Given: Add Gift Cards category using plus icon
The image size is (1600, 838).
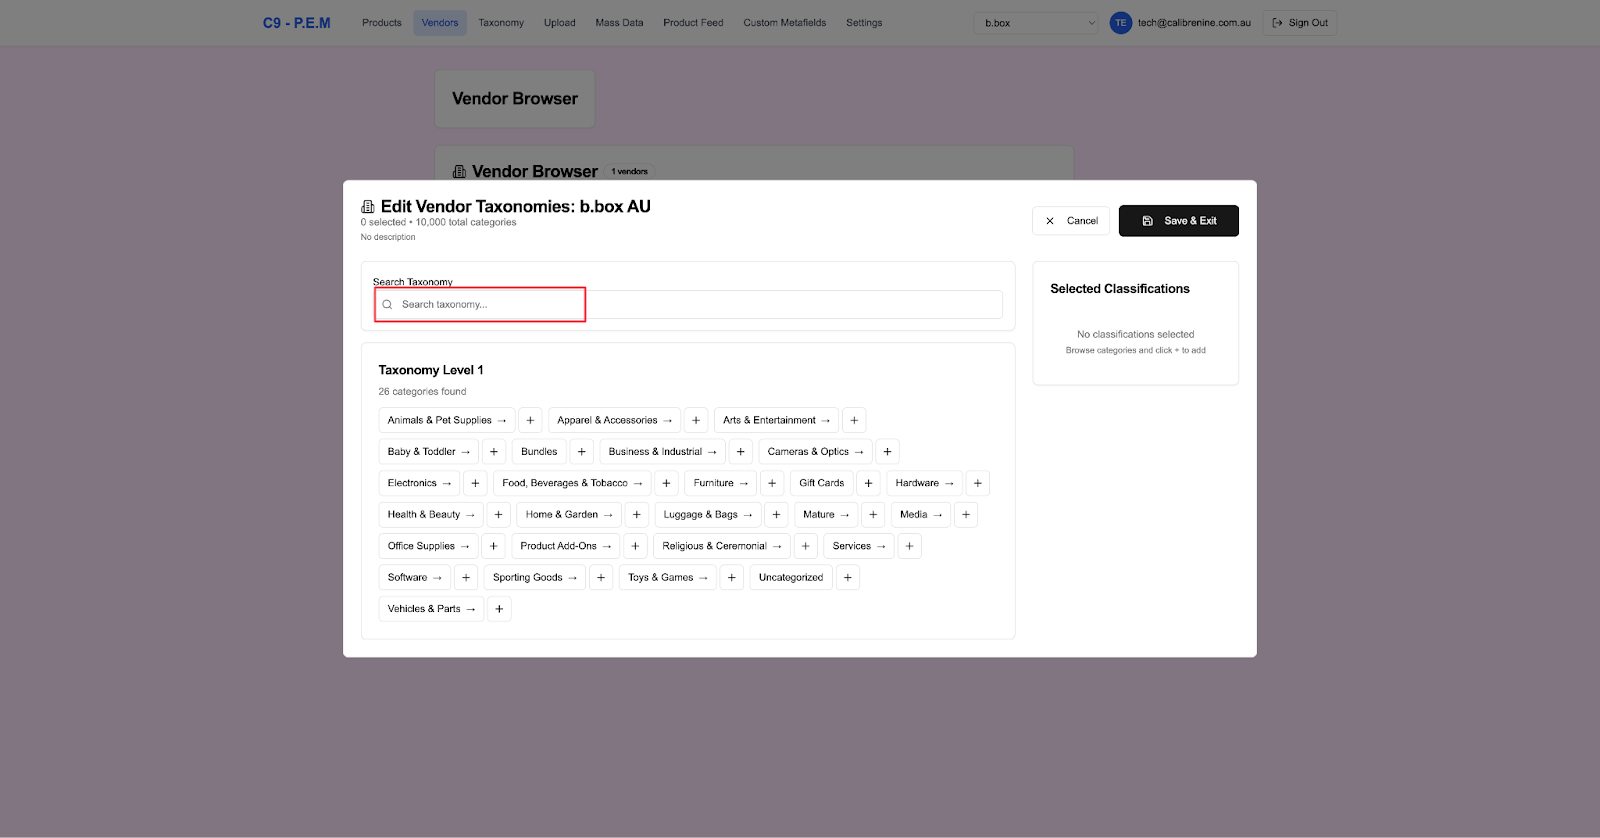Looking at the screenshot, I should pyautogui.click(x=868, y=483).
